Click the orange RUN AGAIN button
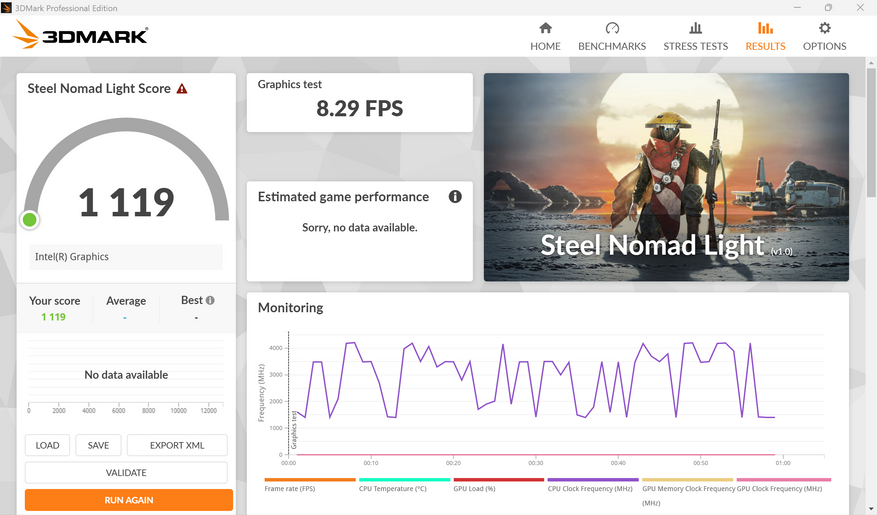The image size is (877, 515). tap(129, 500)
